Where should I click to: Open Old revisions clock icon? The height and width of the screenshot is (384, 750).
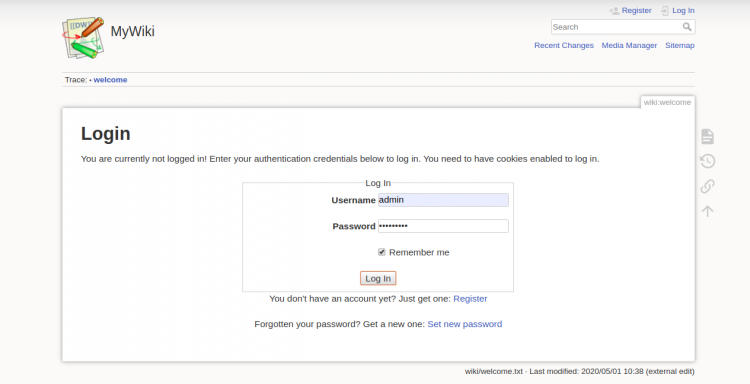(707, 161)
